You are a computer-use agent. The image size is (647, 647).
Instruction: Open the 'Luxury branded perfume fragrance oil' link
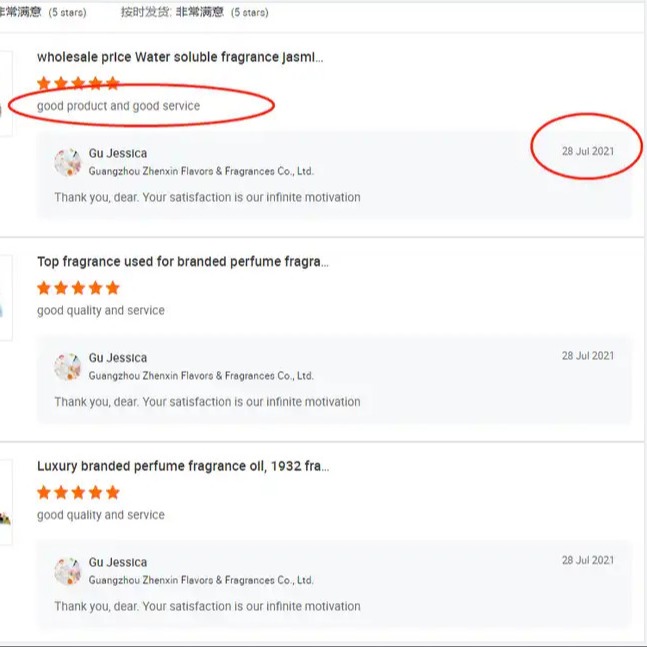coord(182,466)
